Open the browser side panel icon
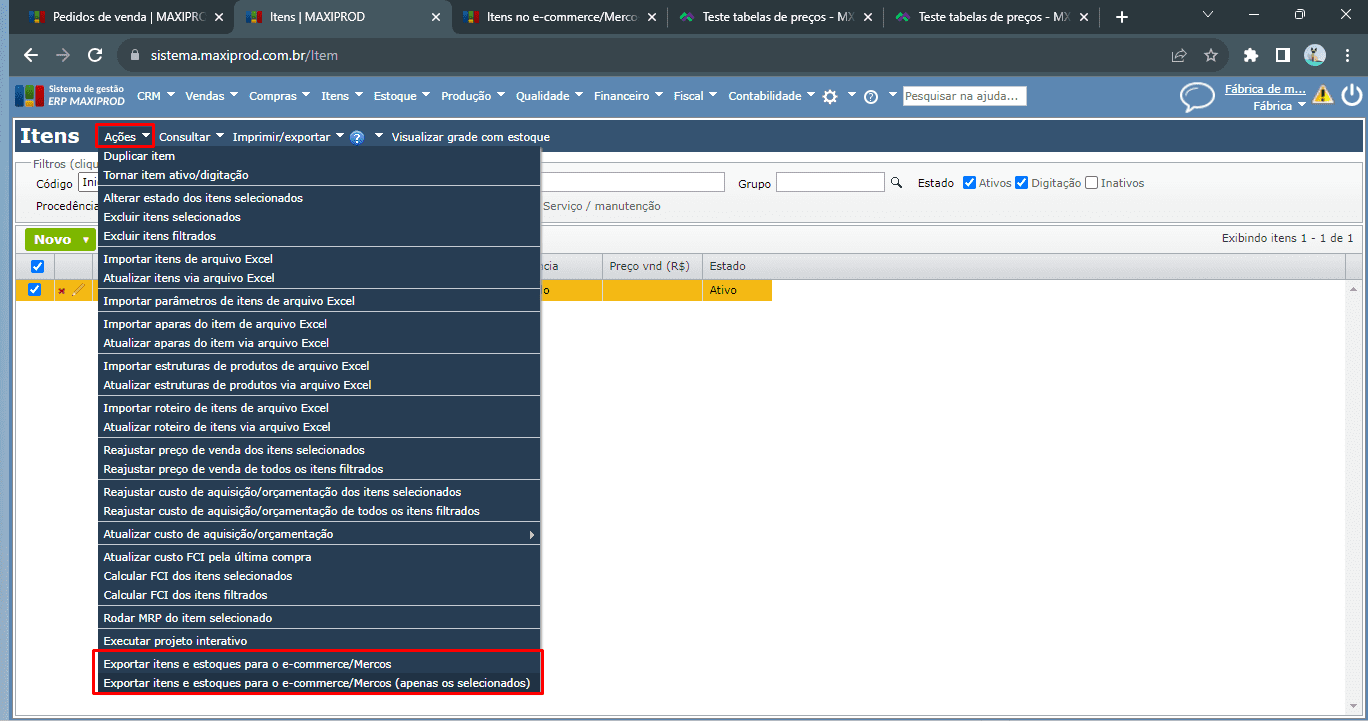Image resolution: width=1368 pixels, height=721 pixels. tap(1283, 55)
